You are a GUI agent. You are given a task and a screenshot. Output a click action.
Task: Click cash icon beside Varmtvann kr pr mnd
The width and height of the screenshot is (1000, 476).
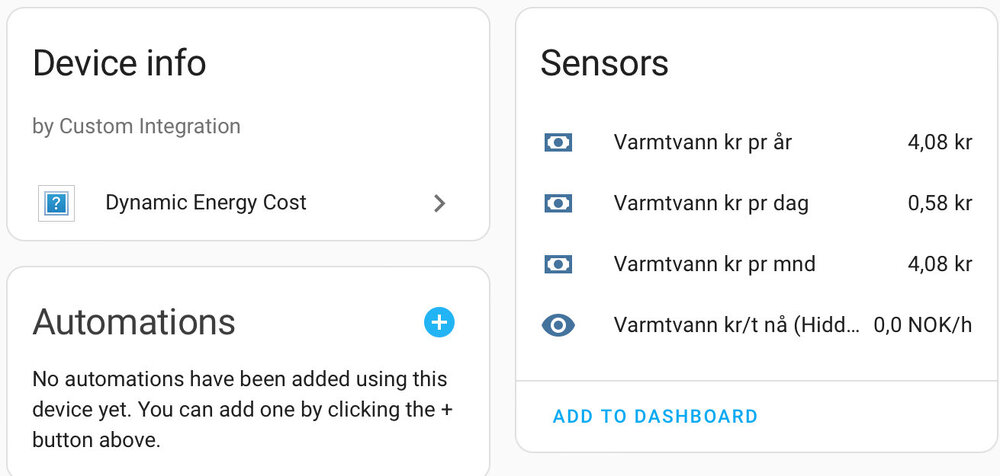click(558, 264)
